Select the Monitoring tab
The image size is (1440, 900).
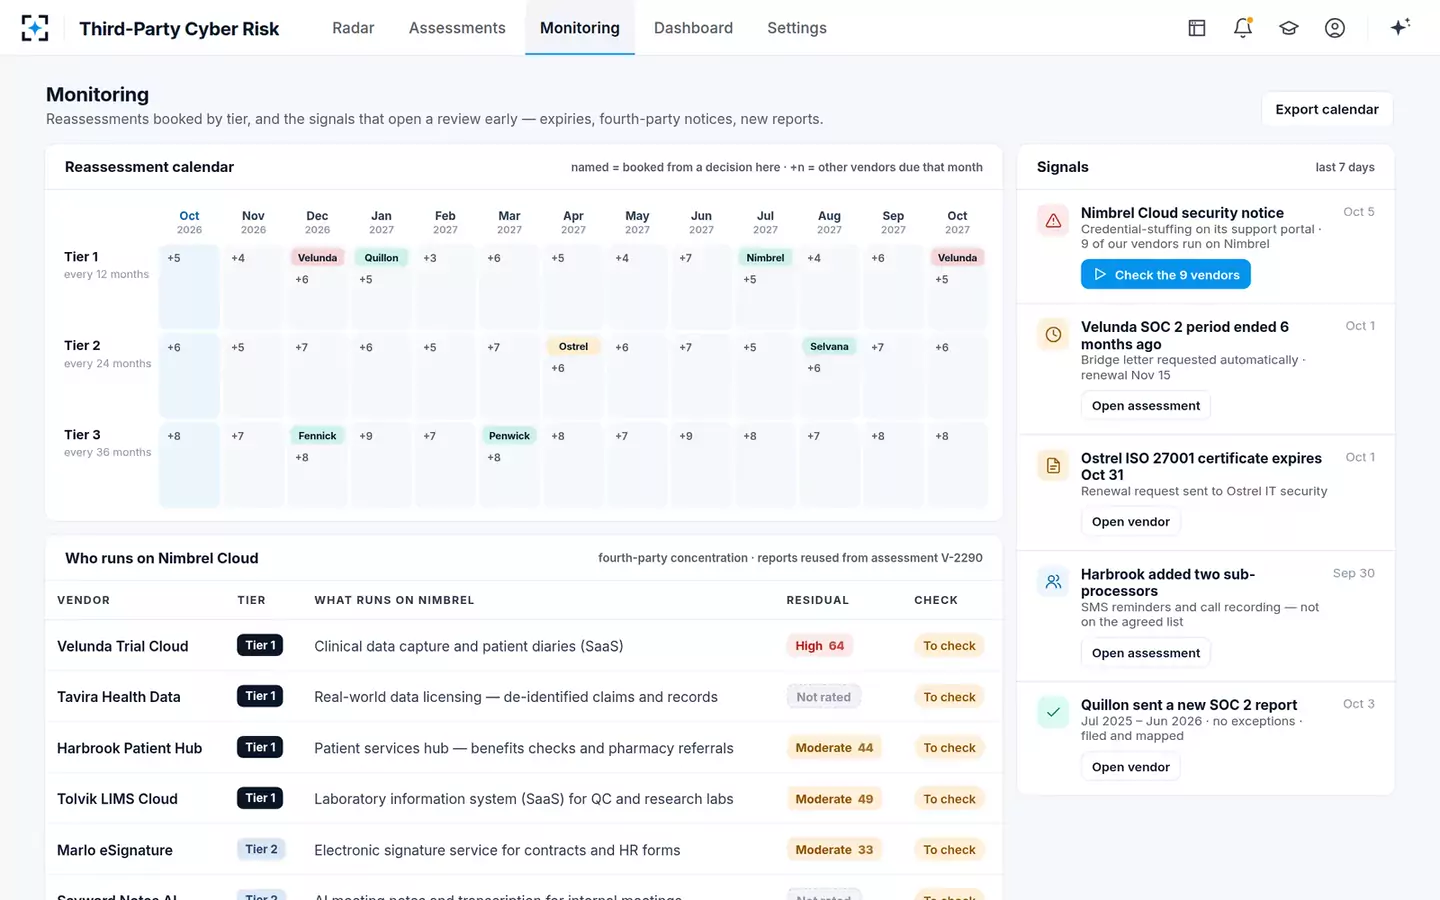[580, 28]
